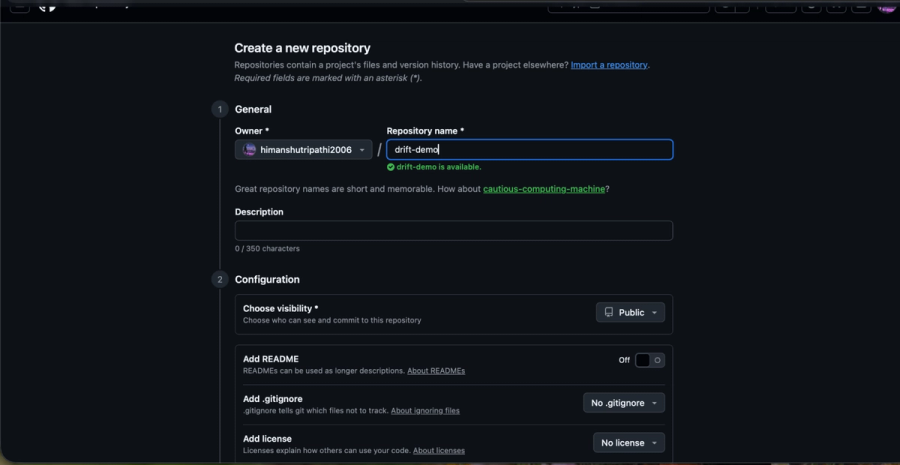Click the 'Off' label beside README switch

[624, 360]
